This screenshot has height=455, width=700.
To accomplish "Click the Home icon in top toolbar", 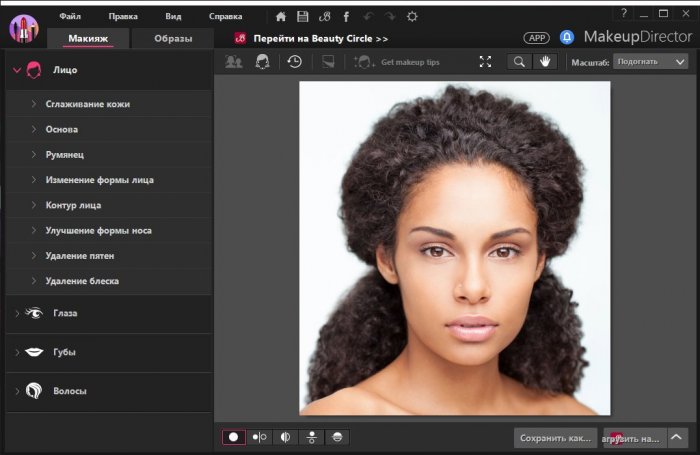I will (x=280, y=16).
